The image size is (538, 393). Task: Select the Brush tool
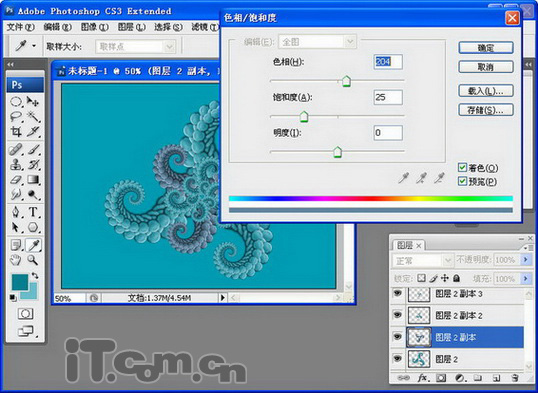click(33, 150)
